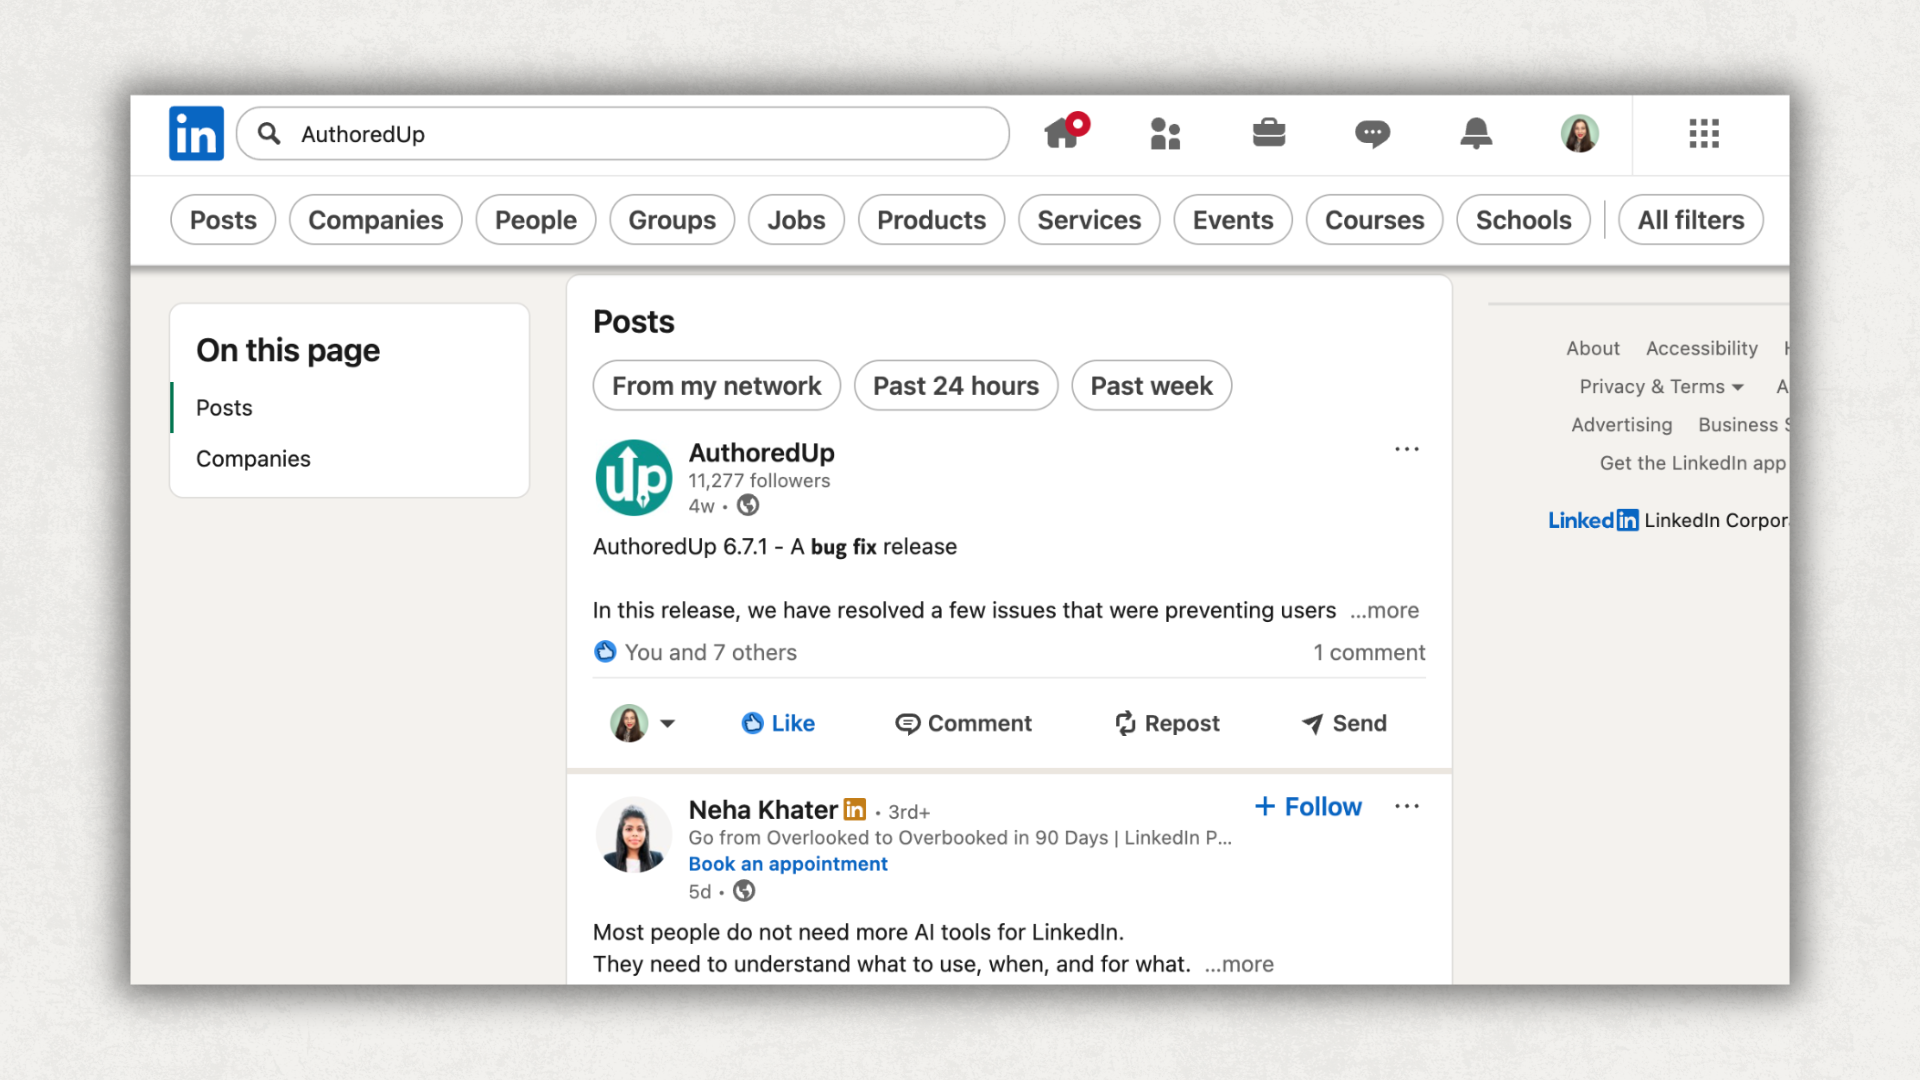Image resolution: width=1920 pixels, height=1080 pixels.
Task: Open the AuthoredUp company name link
Action: pyautogui.click(x=762, y=453)
